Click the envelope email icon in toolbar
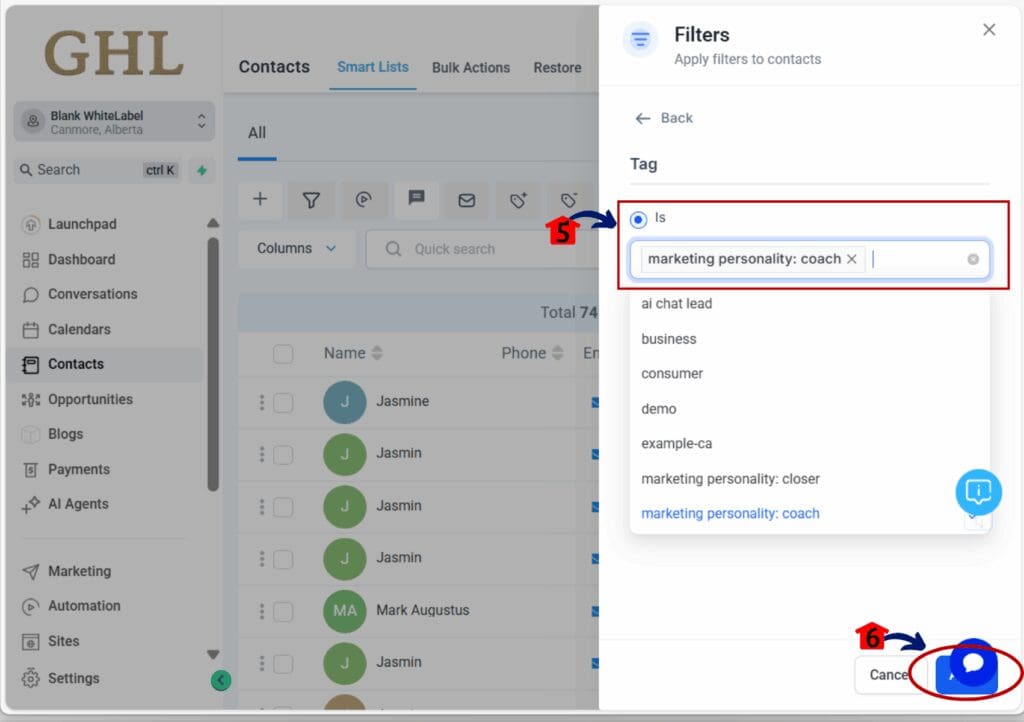 (466, 200)
